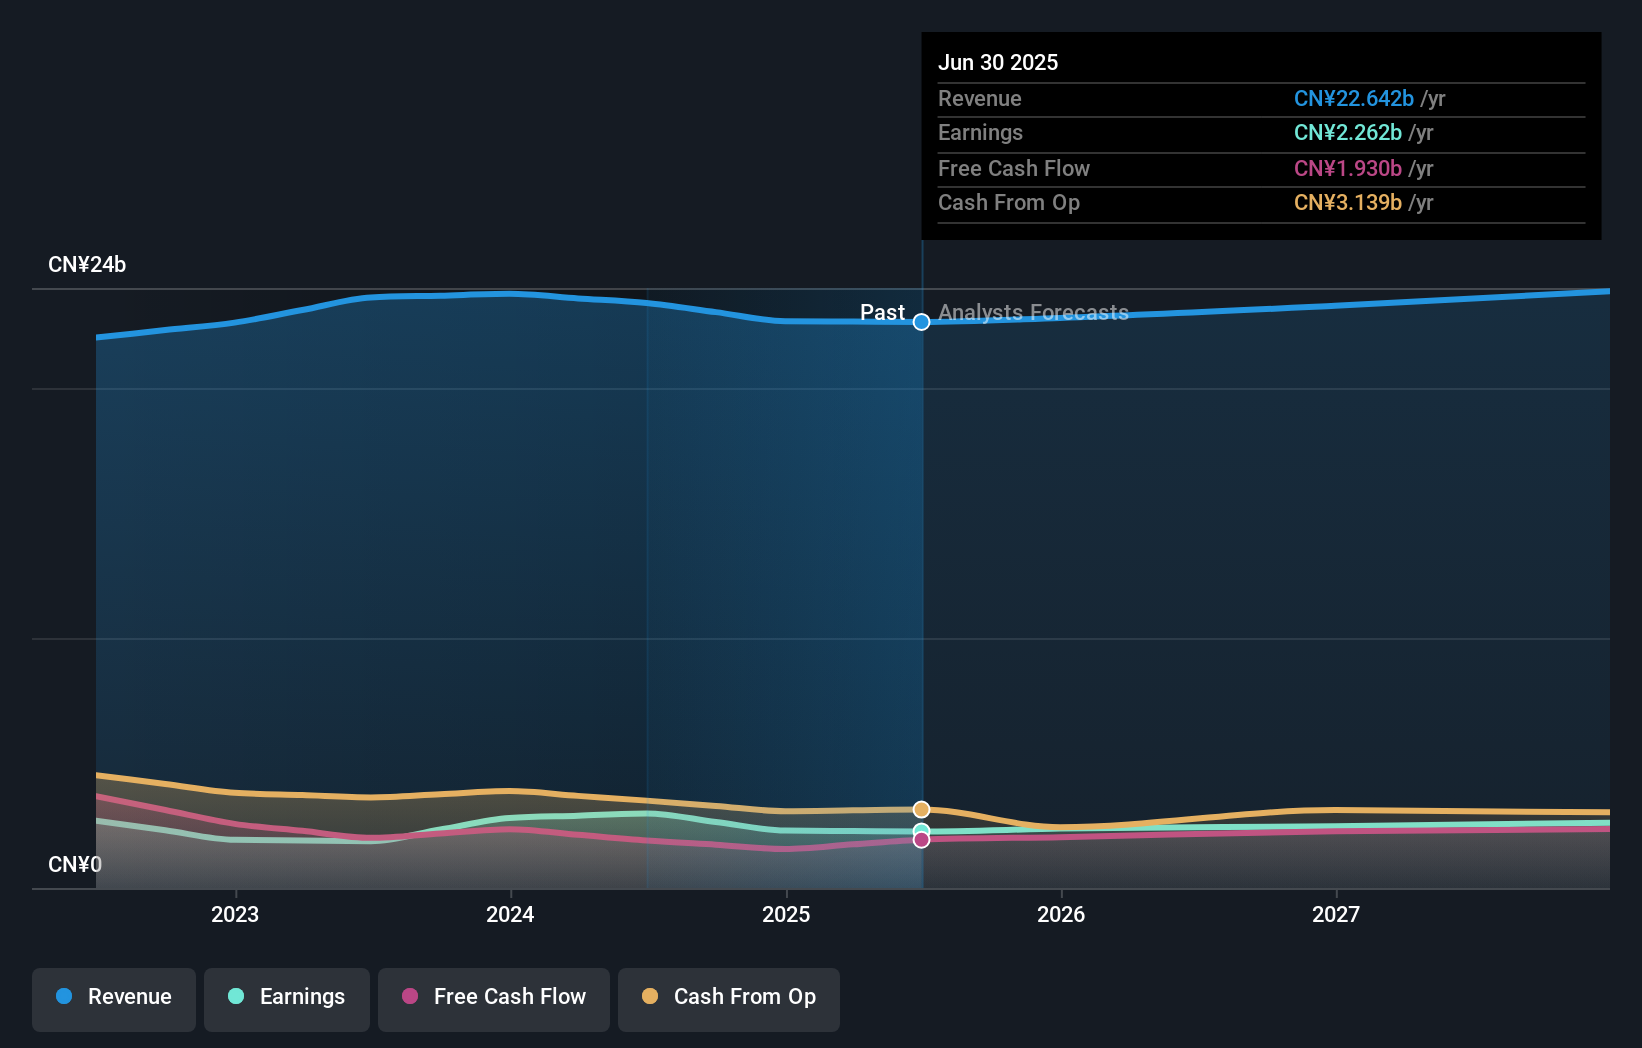Select the orange Cash From Op chart marker

[921, 809]
